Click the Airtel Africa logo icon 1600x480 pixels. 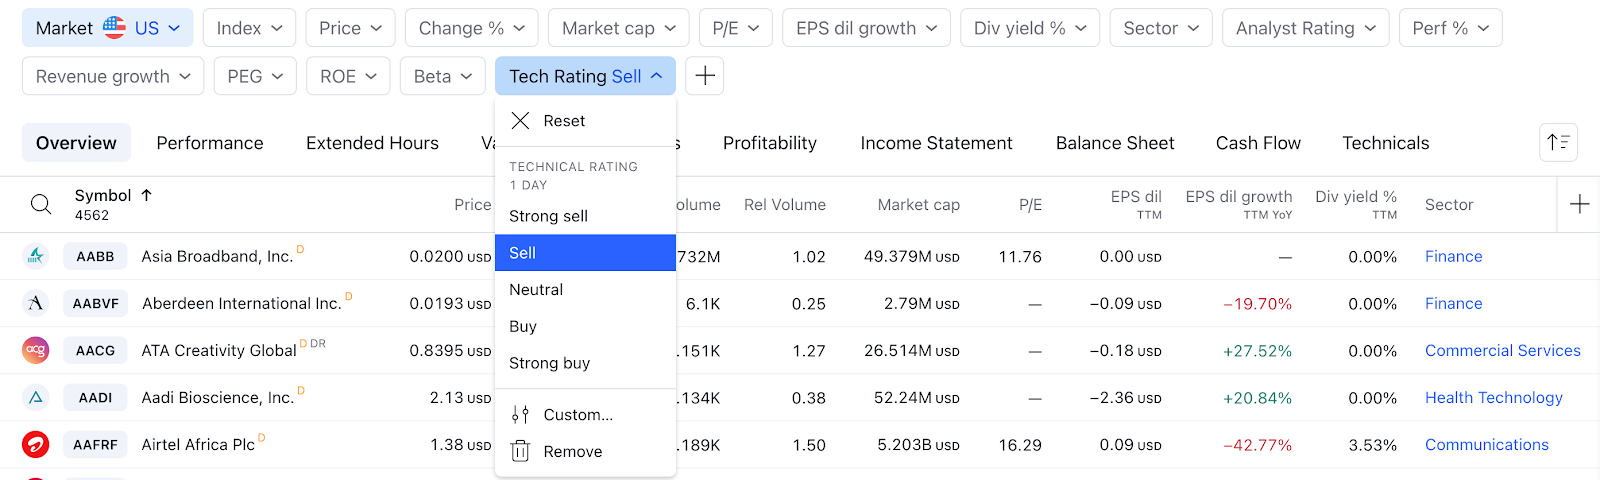36,444
